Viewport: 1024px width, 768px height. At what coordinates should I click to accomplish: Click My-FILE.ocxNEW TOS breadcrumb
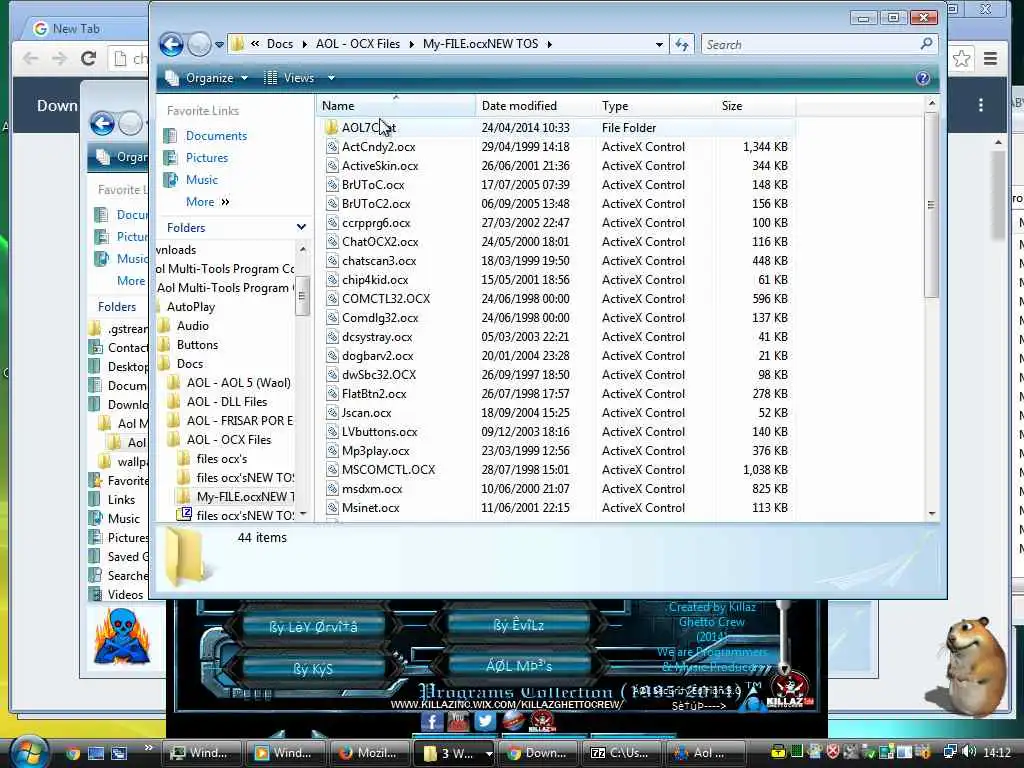coord(481,44)
